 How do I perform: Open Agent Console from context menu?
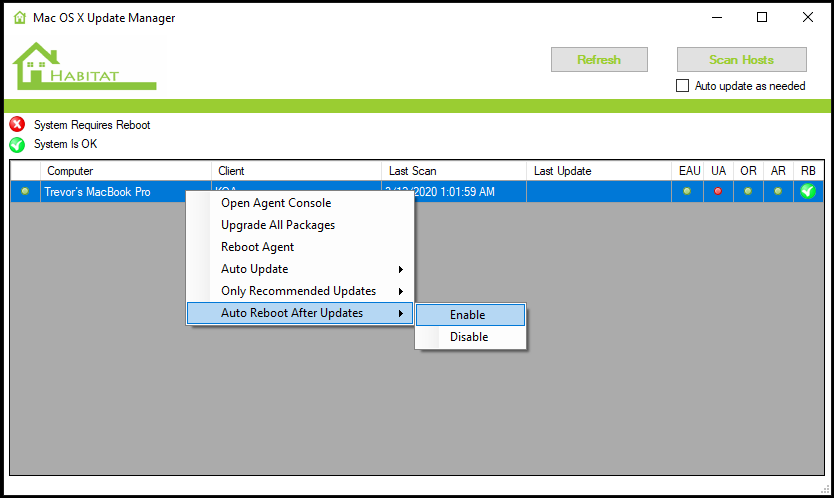tap(276, 203)
